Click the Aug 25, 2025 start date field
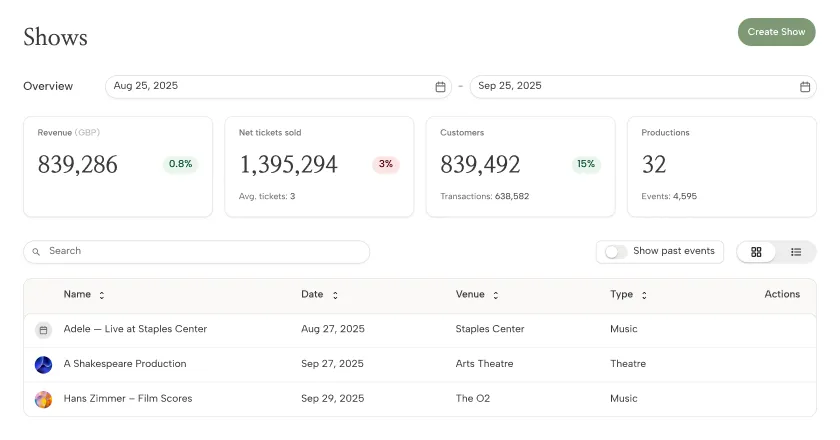840x440 pixels. 278,86
